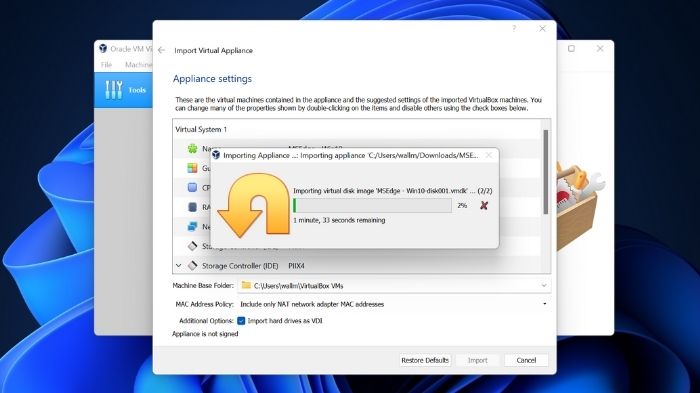Open the Machine Base Folder dropdown arrow

tap(544, 285)
